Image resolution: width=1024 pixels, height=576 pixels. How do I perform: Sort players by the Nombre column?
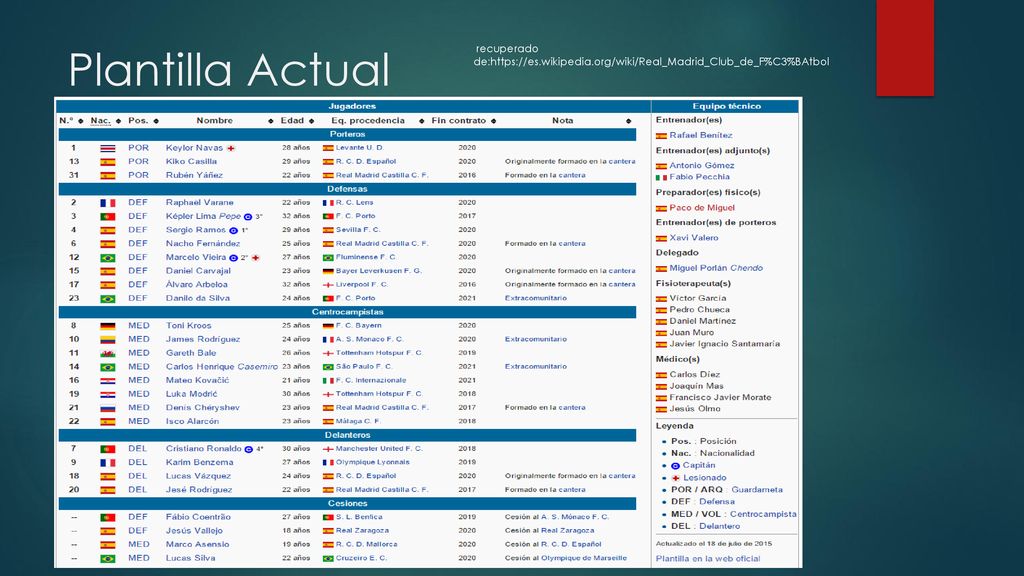click(x=270, y=121)
